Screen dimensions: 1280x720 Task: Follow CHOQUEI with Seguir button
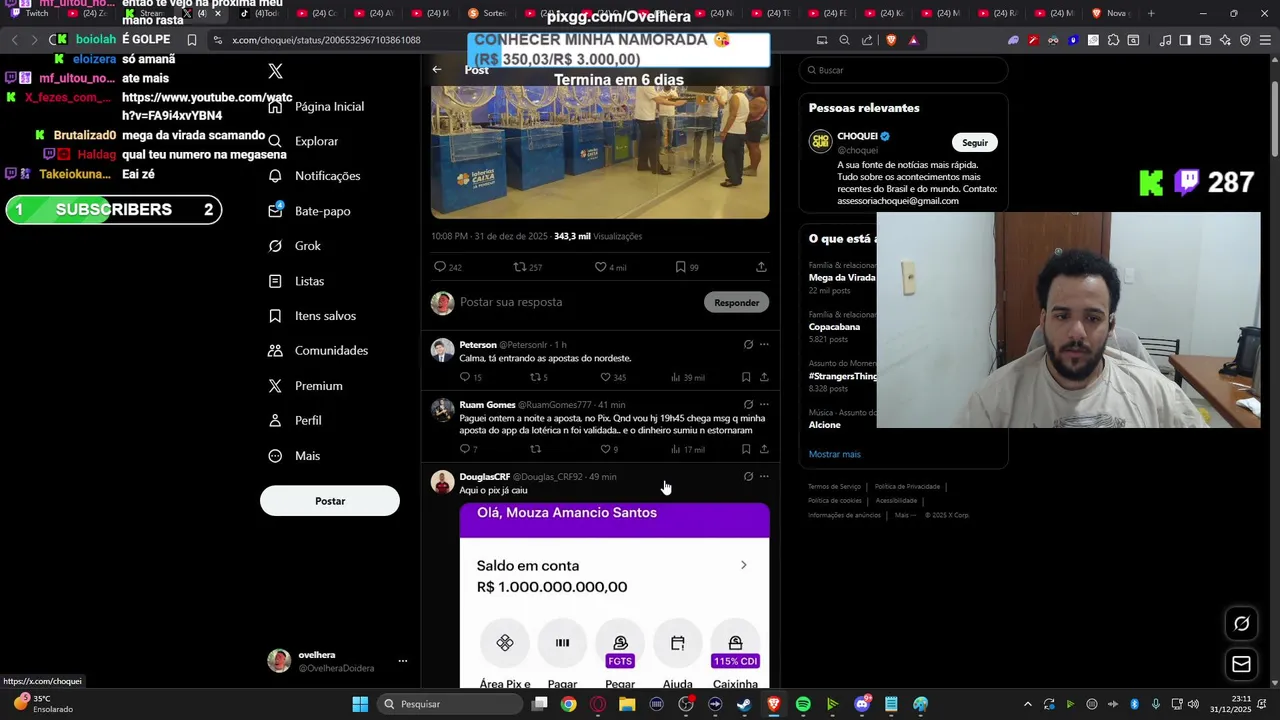coord(975,142)
